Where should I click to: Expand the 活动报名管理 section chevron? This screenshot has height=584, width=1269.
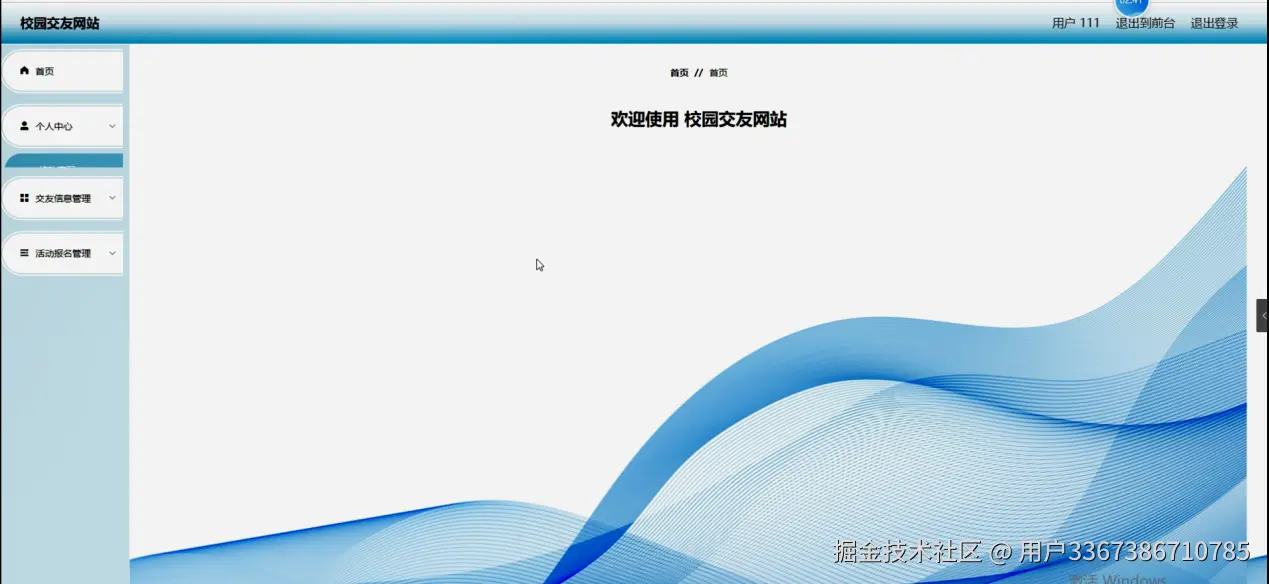[x=111, y=253]
